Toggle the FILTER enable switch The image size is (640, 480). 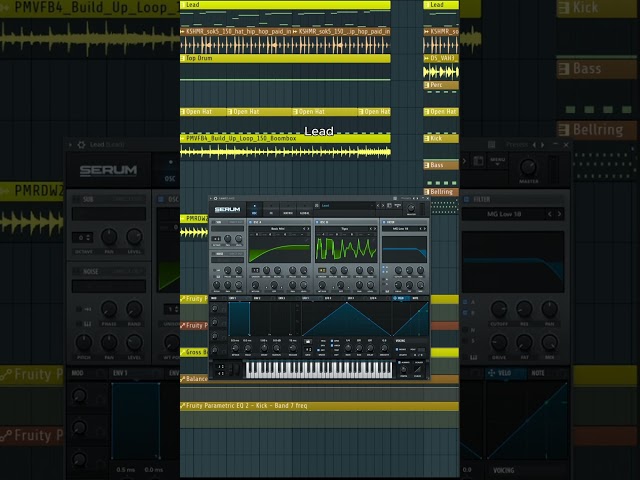pyautogui.click(x=384, y=222)
